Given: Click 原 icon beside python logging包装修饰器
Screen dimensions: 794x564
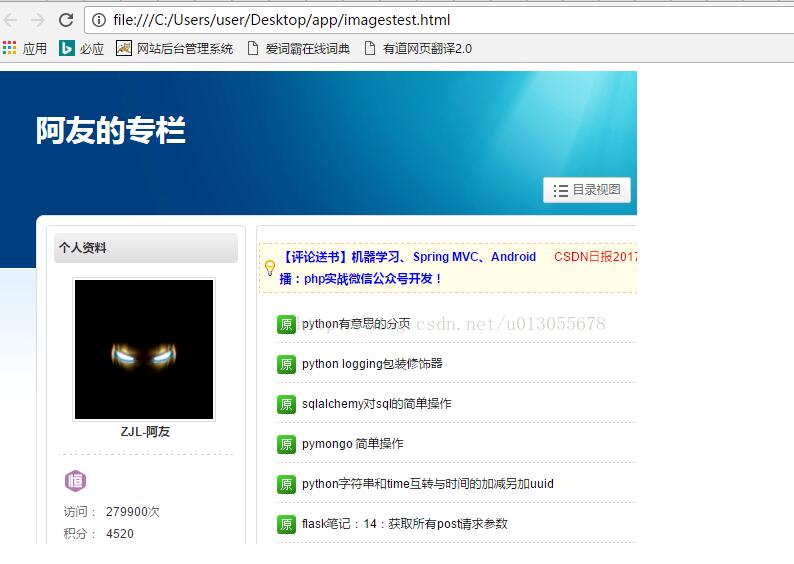Looking at the screenshot, I should [x=286, y=364].
